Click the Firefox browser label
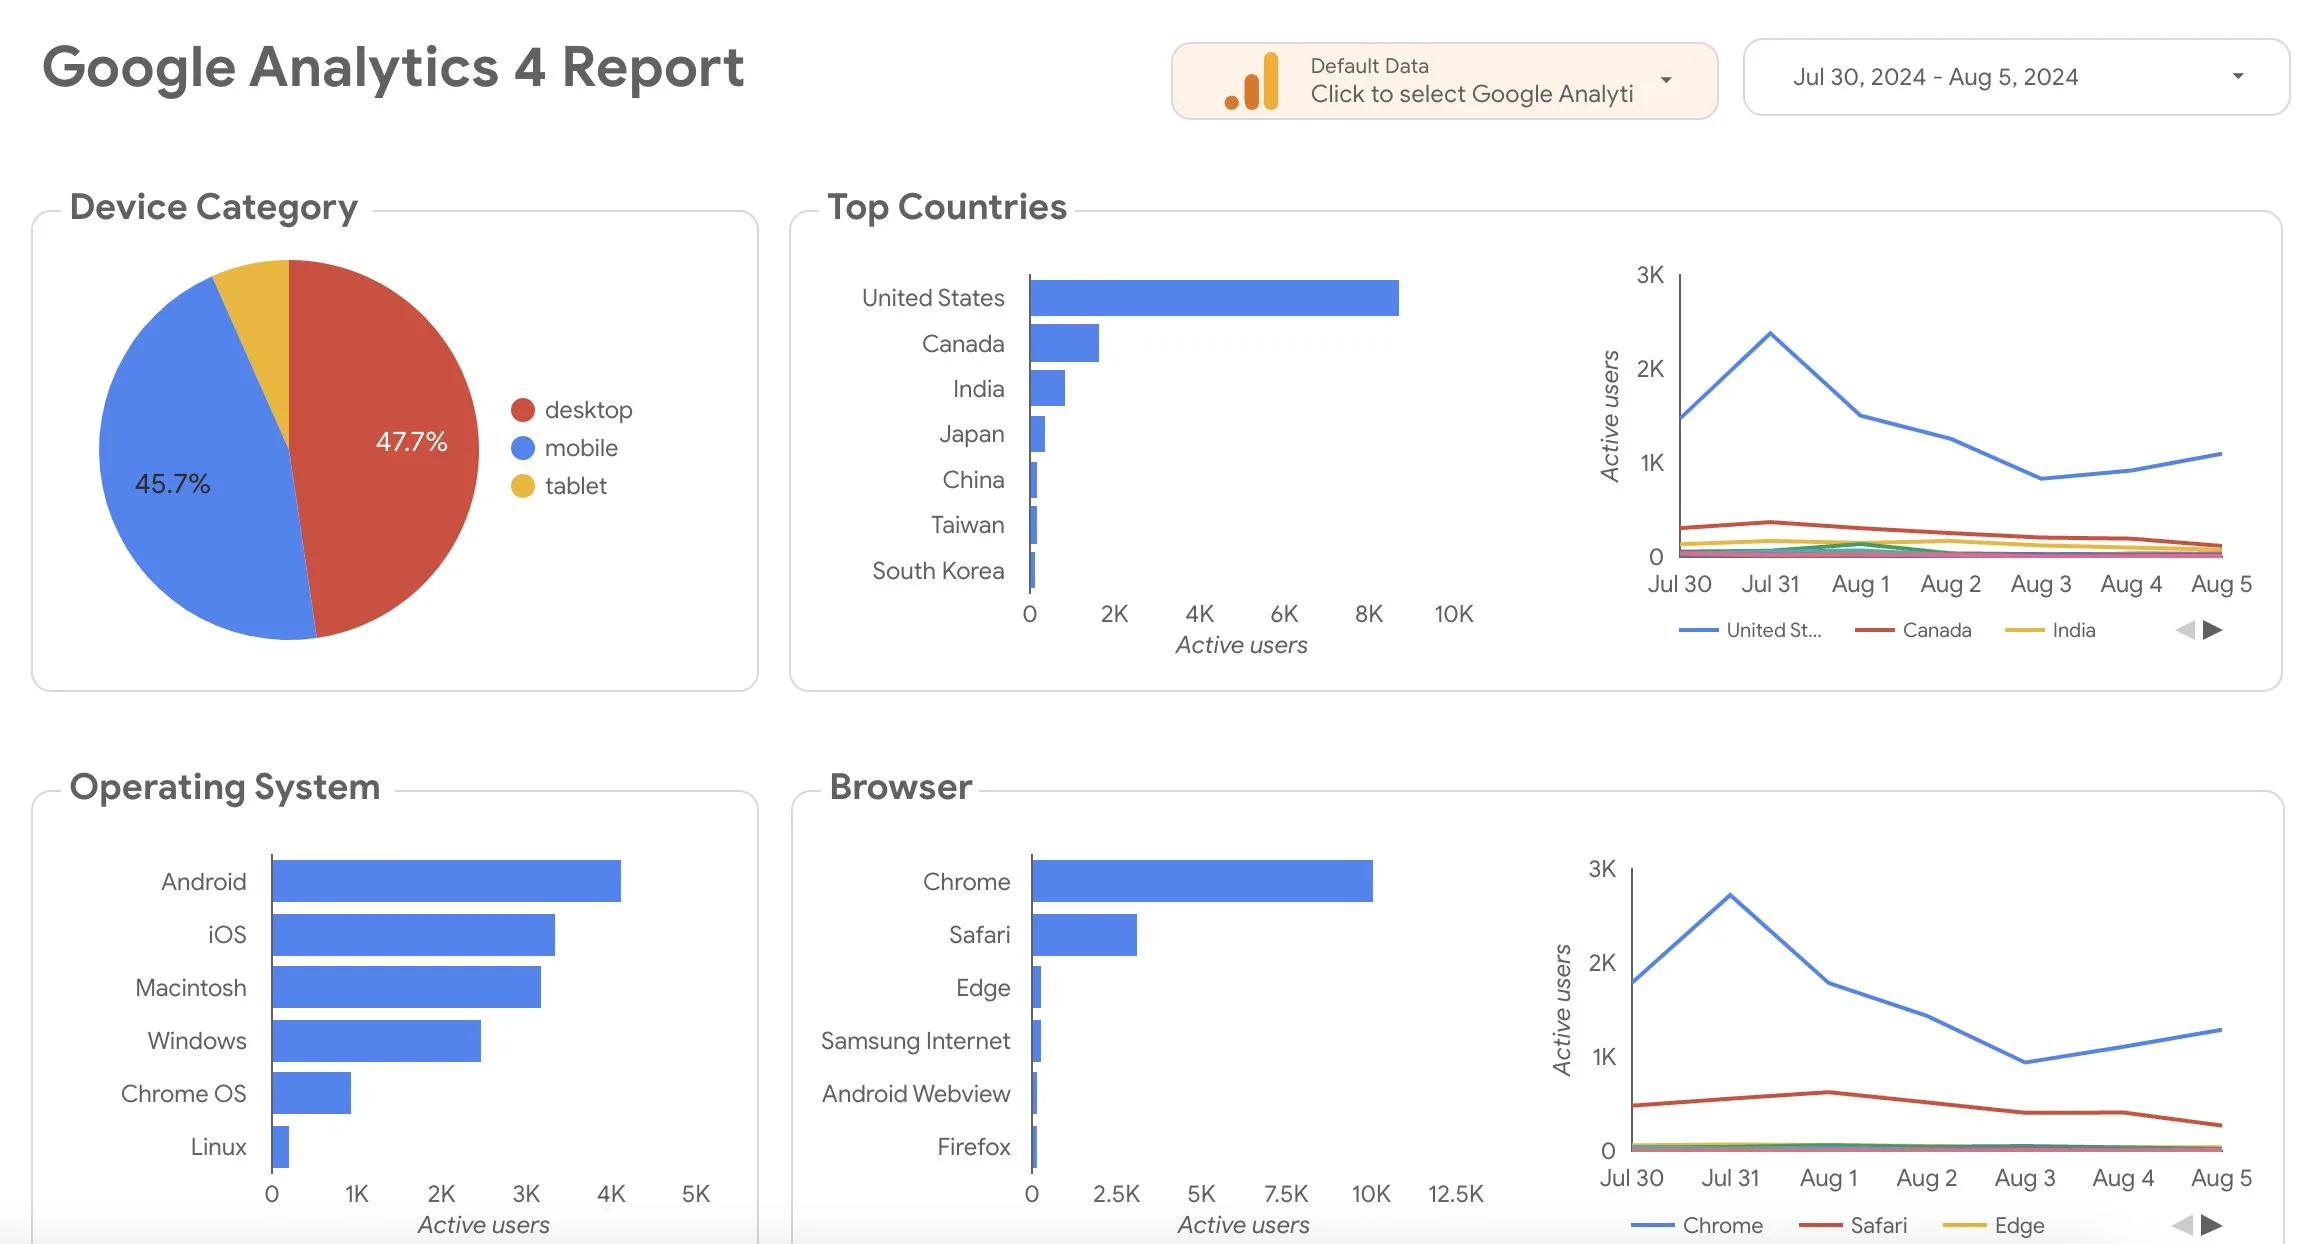2306x1244 pixels. pyautogui.click(x=974, y=1147)
